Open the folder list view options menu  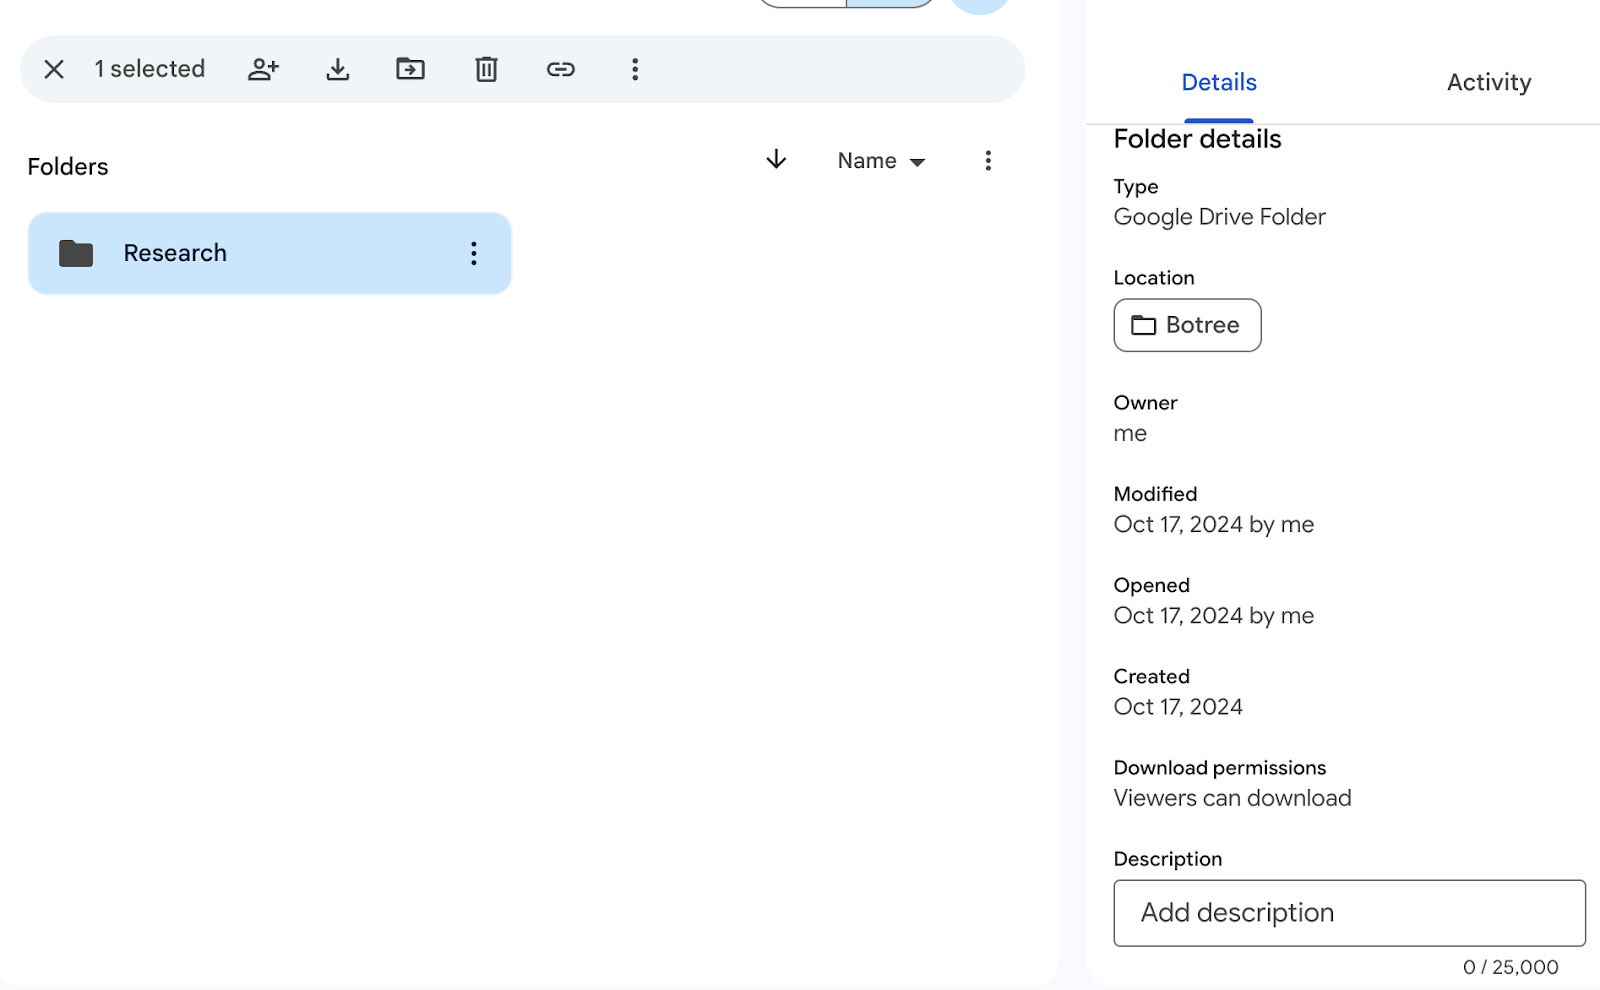tap(988, 160)
